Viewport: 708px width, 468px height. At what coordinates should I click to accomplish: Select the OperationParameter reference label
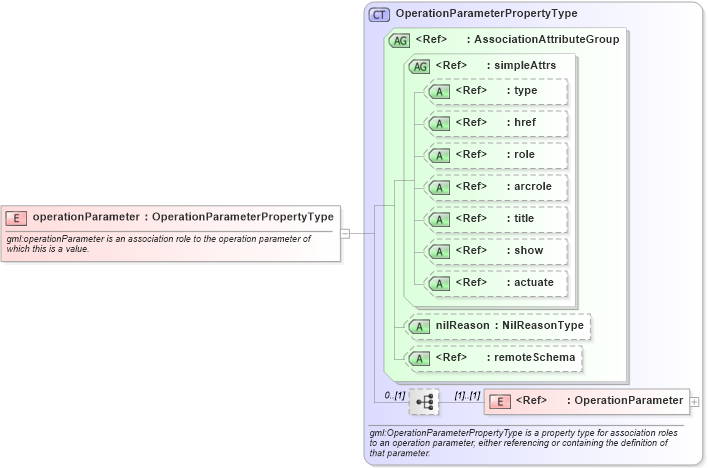599,400
